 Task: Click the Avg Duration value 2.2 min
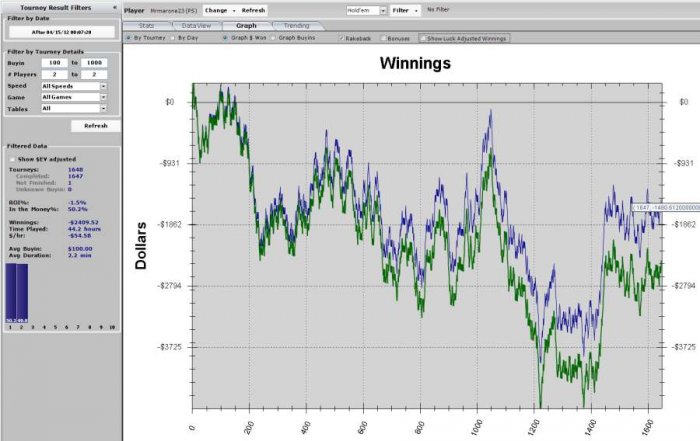coord(79,255)
